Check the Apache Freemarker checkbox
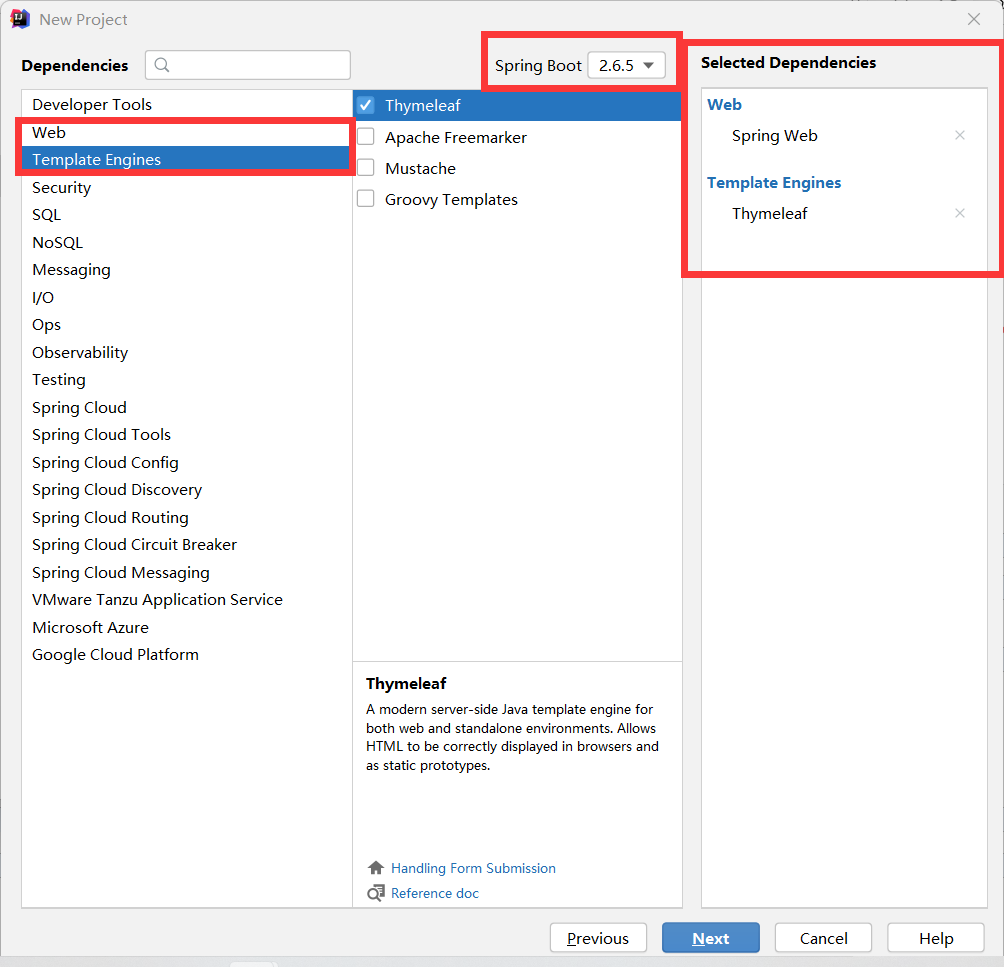The image size is (1004, 967). [x=366, y=136]
